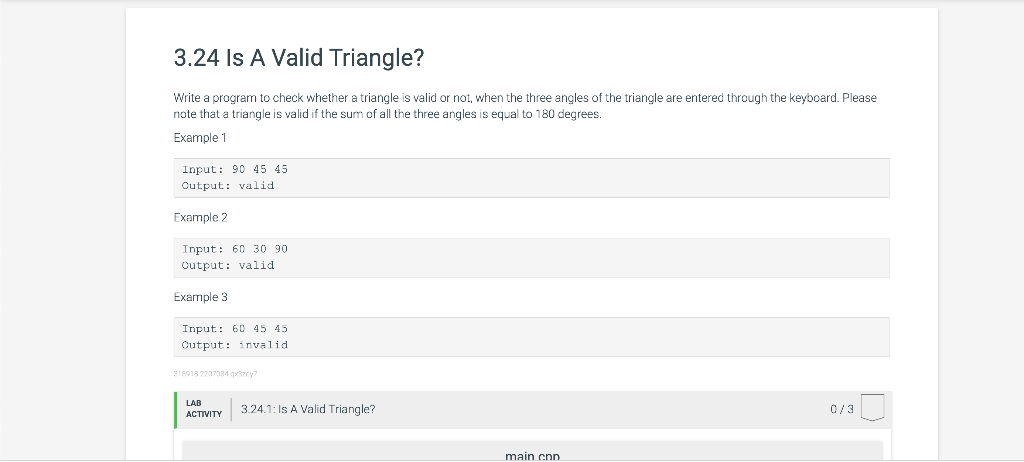Click the completion badge icon beside 0 / 3
Image resolution: width=1024 pixels, height=462 pixels.
(872, 408)
